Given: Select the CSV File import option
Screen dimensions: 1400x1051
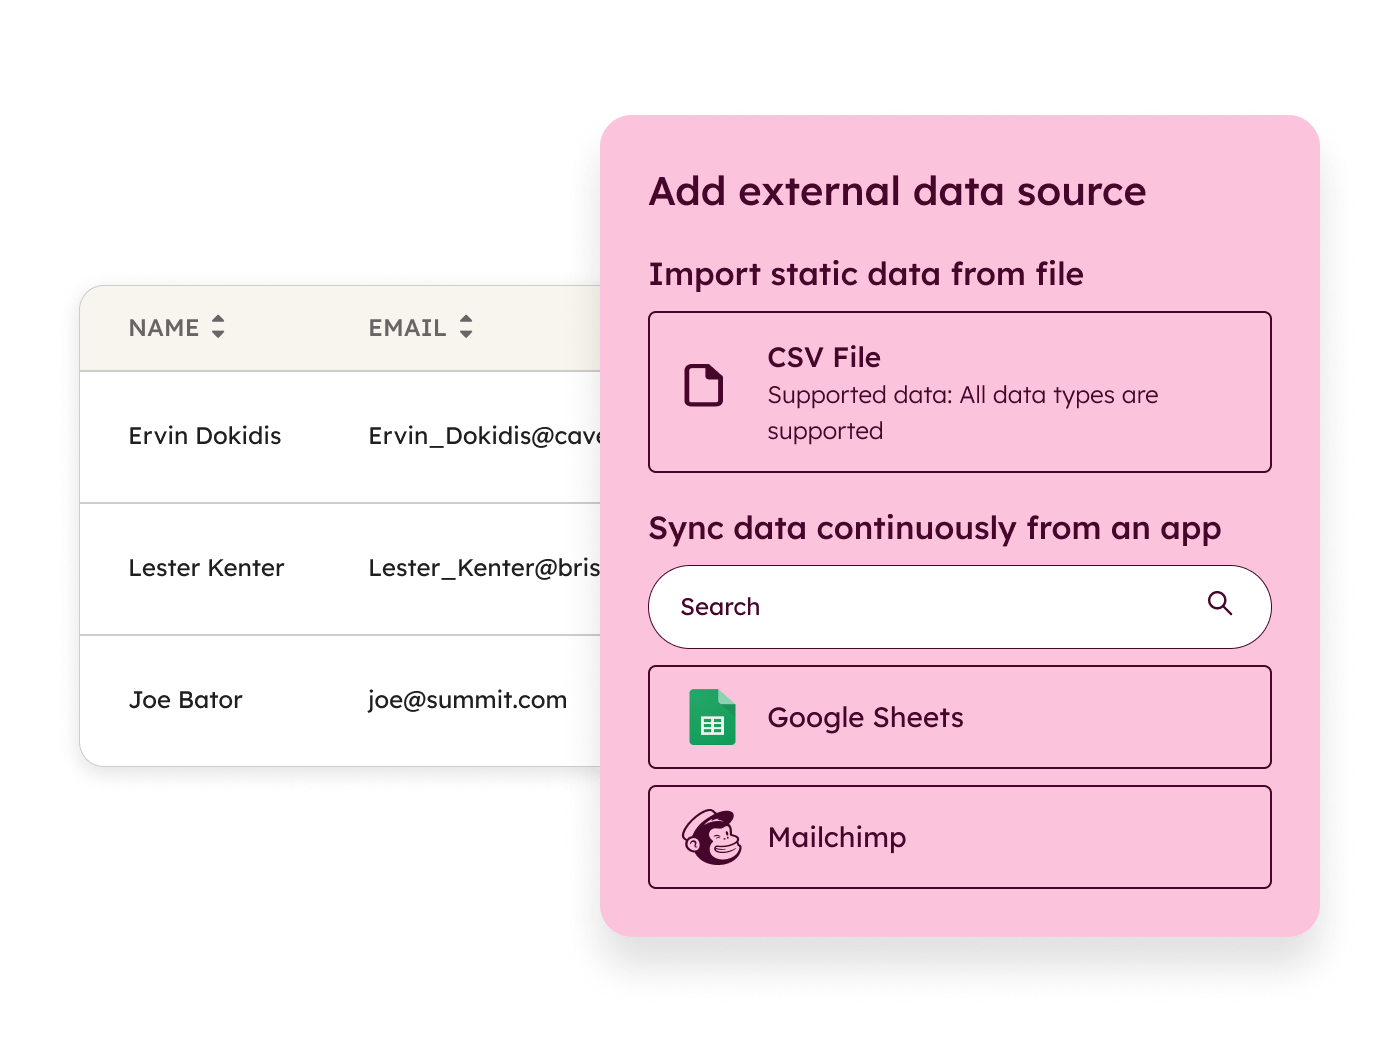Looking at the screenshot, I should [x=959, y=392].
